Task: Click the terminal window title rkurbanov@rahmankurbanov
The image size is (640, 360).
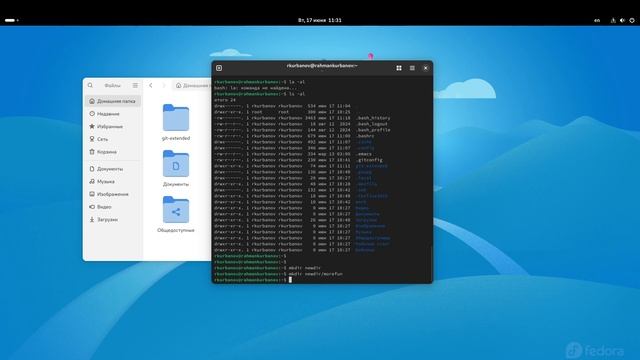Action: [322, 65]
